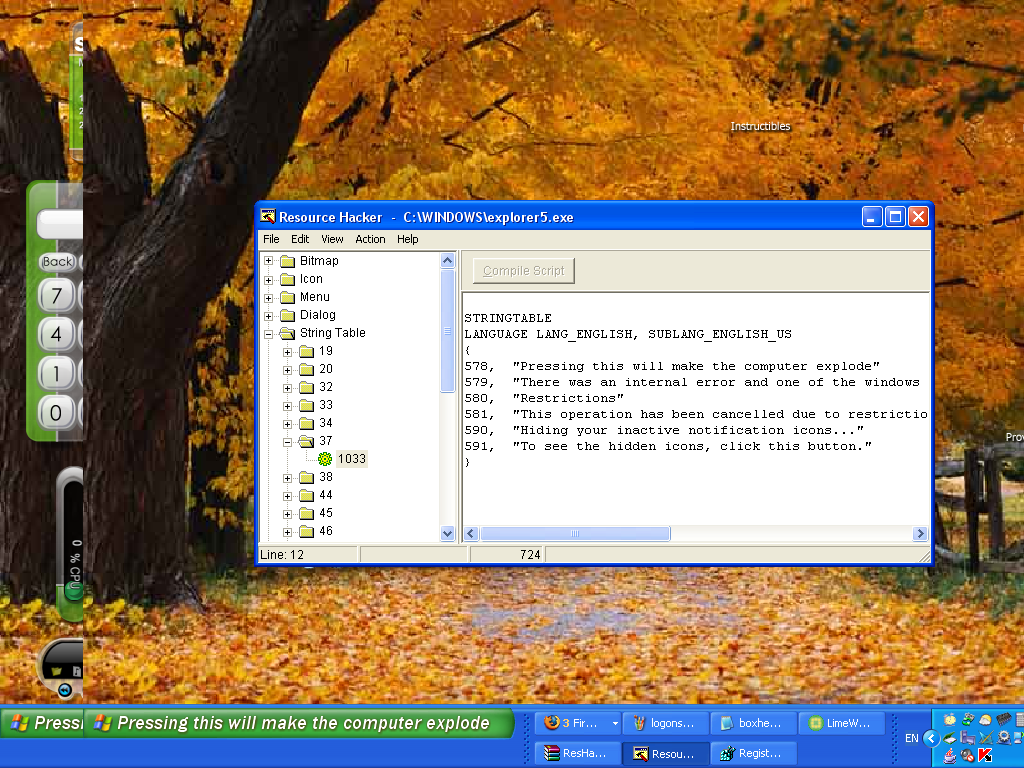
Task: Click the weather sun-cloud tray icon
Action: 985,720
